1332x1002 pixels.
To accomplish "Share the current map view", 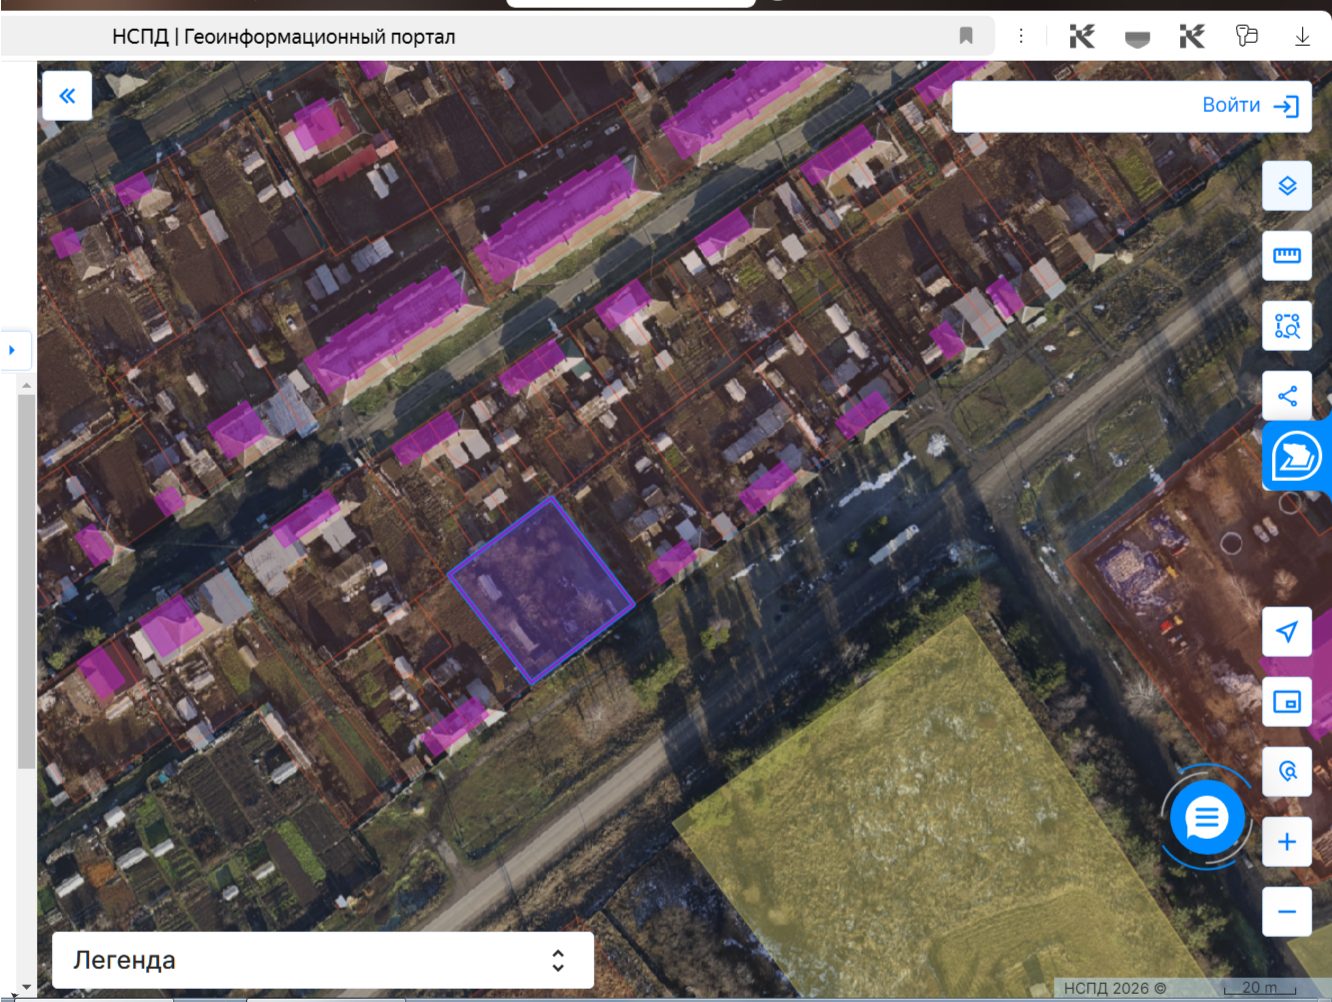I will (1287, 396).
